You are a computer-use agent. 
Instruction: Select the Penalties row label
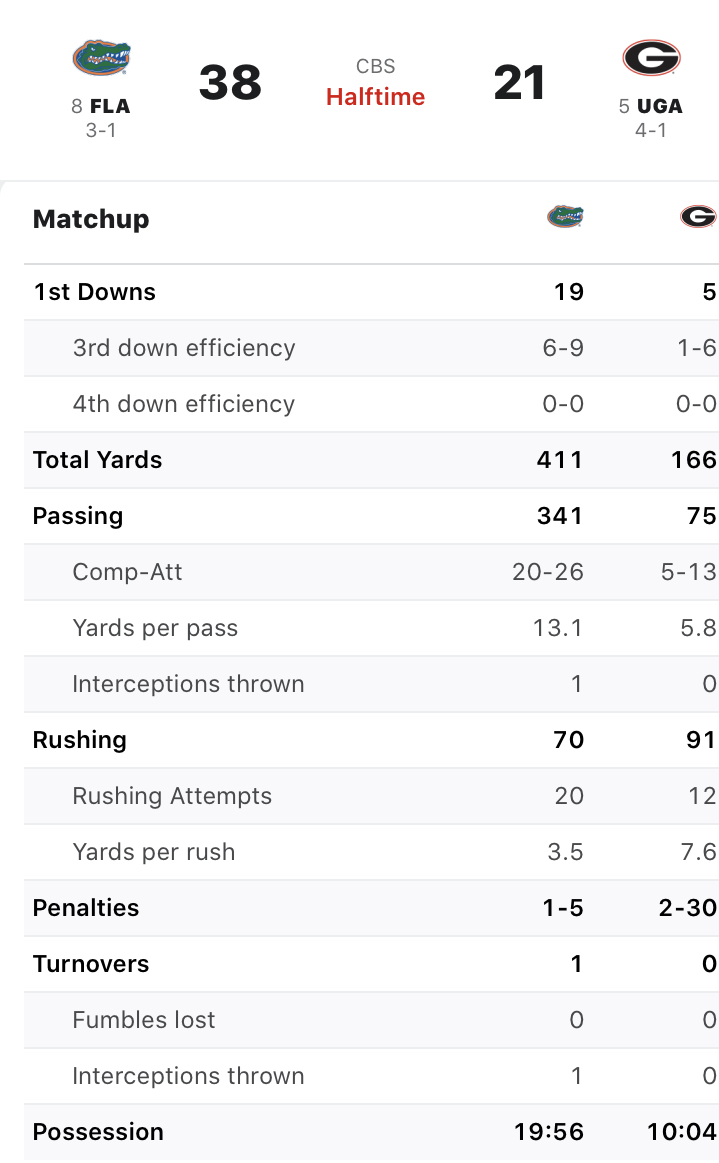point(86,908)
